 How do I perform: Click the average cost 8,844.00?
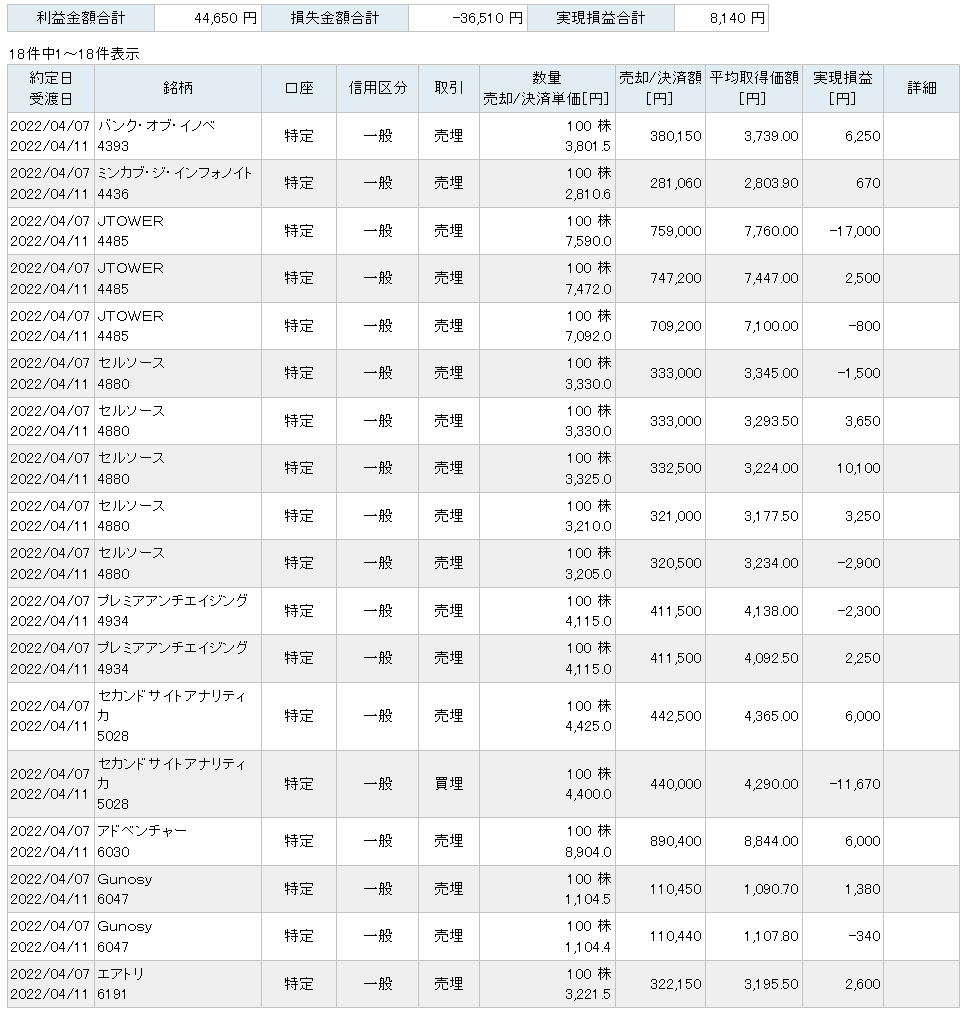771,841
